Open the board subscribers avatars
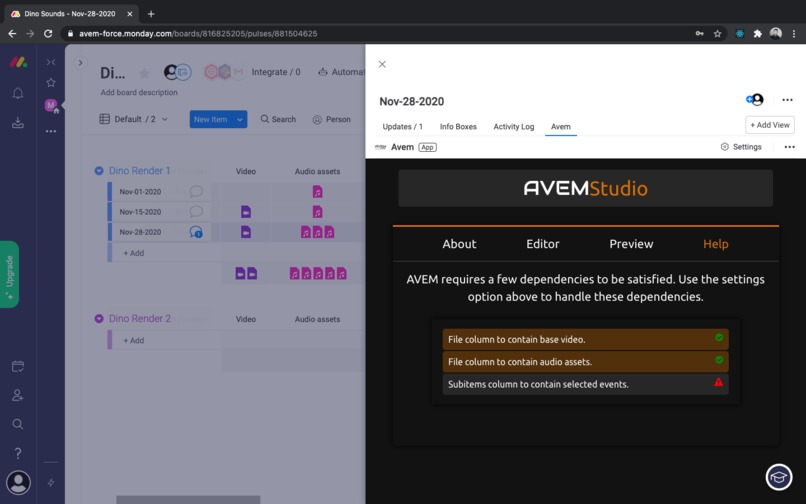This screenshot has height=504, width=806. click(x=177, y=72)
